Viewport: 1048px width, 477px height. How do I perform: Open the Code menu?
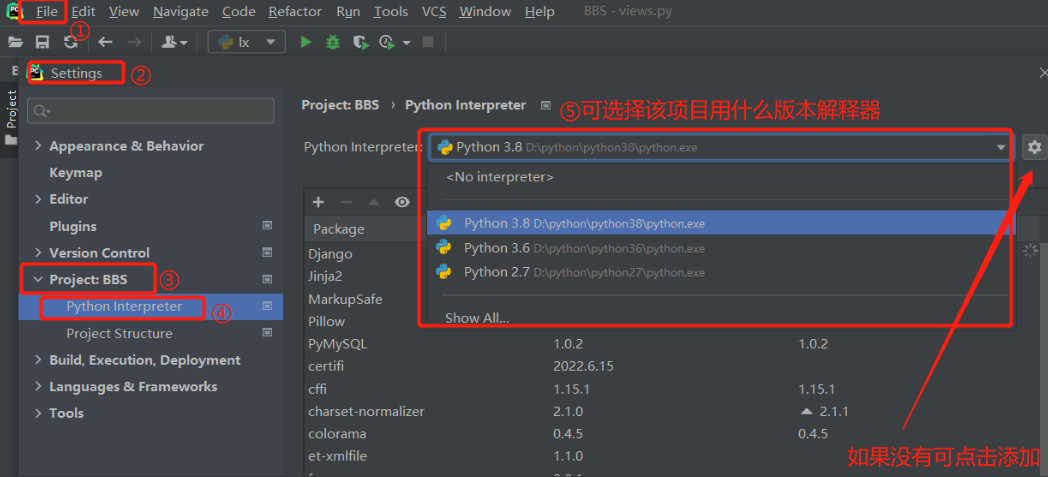pos(239,11)
